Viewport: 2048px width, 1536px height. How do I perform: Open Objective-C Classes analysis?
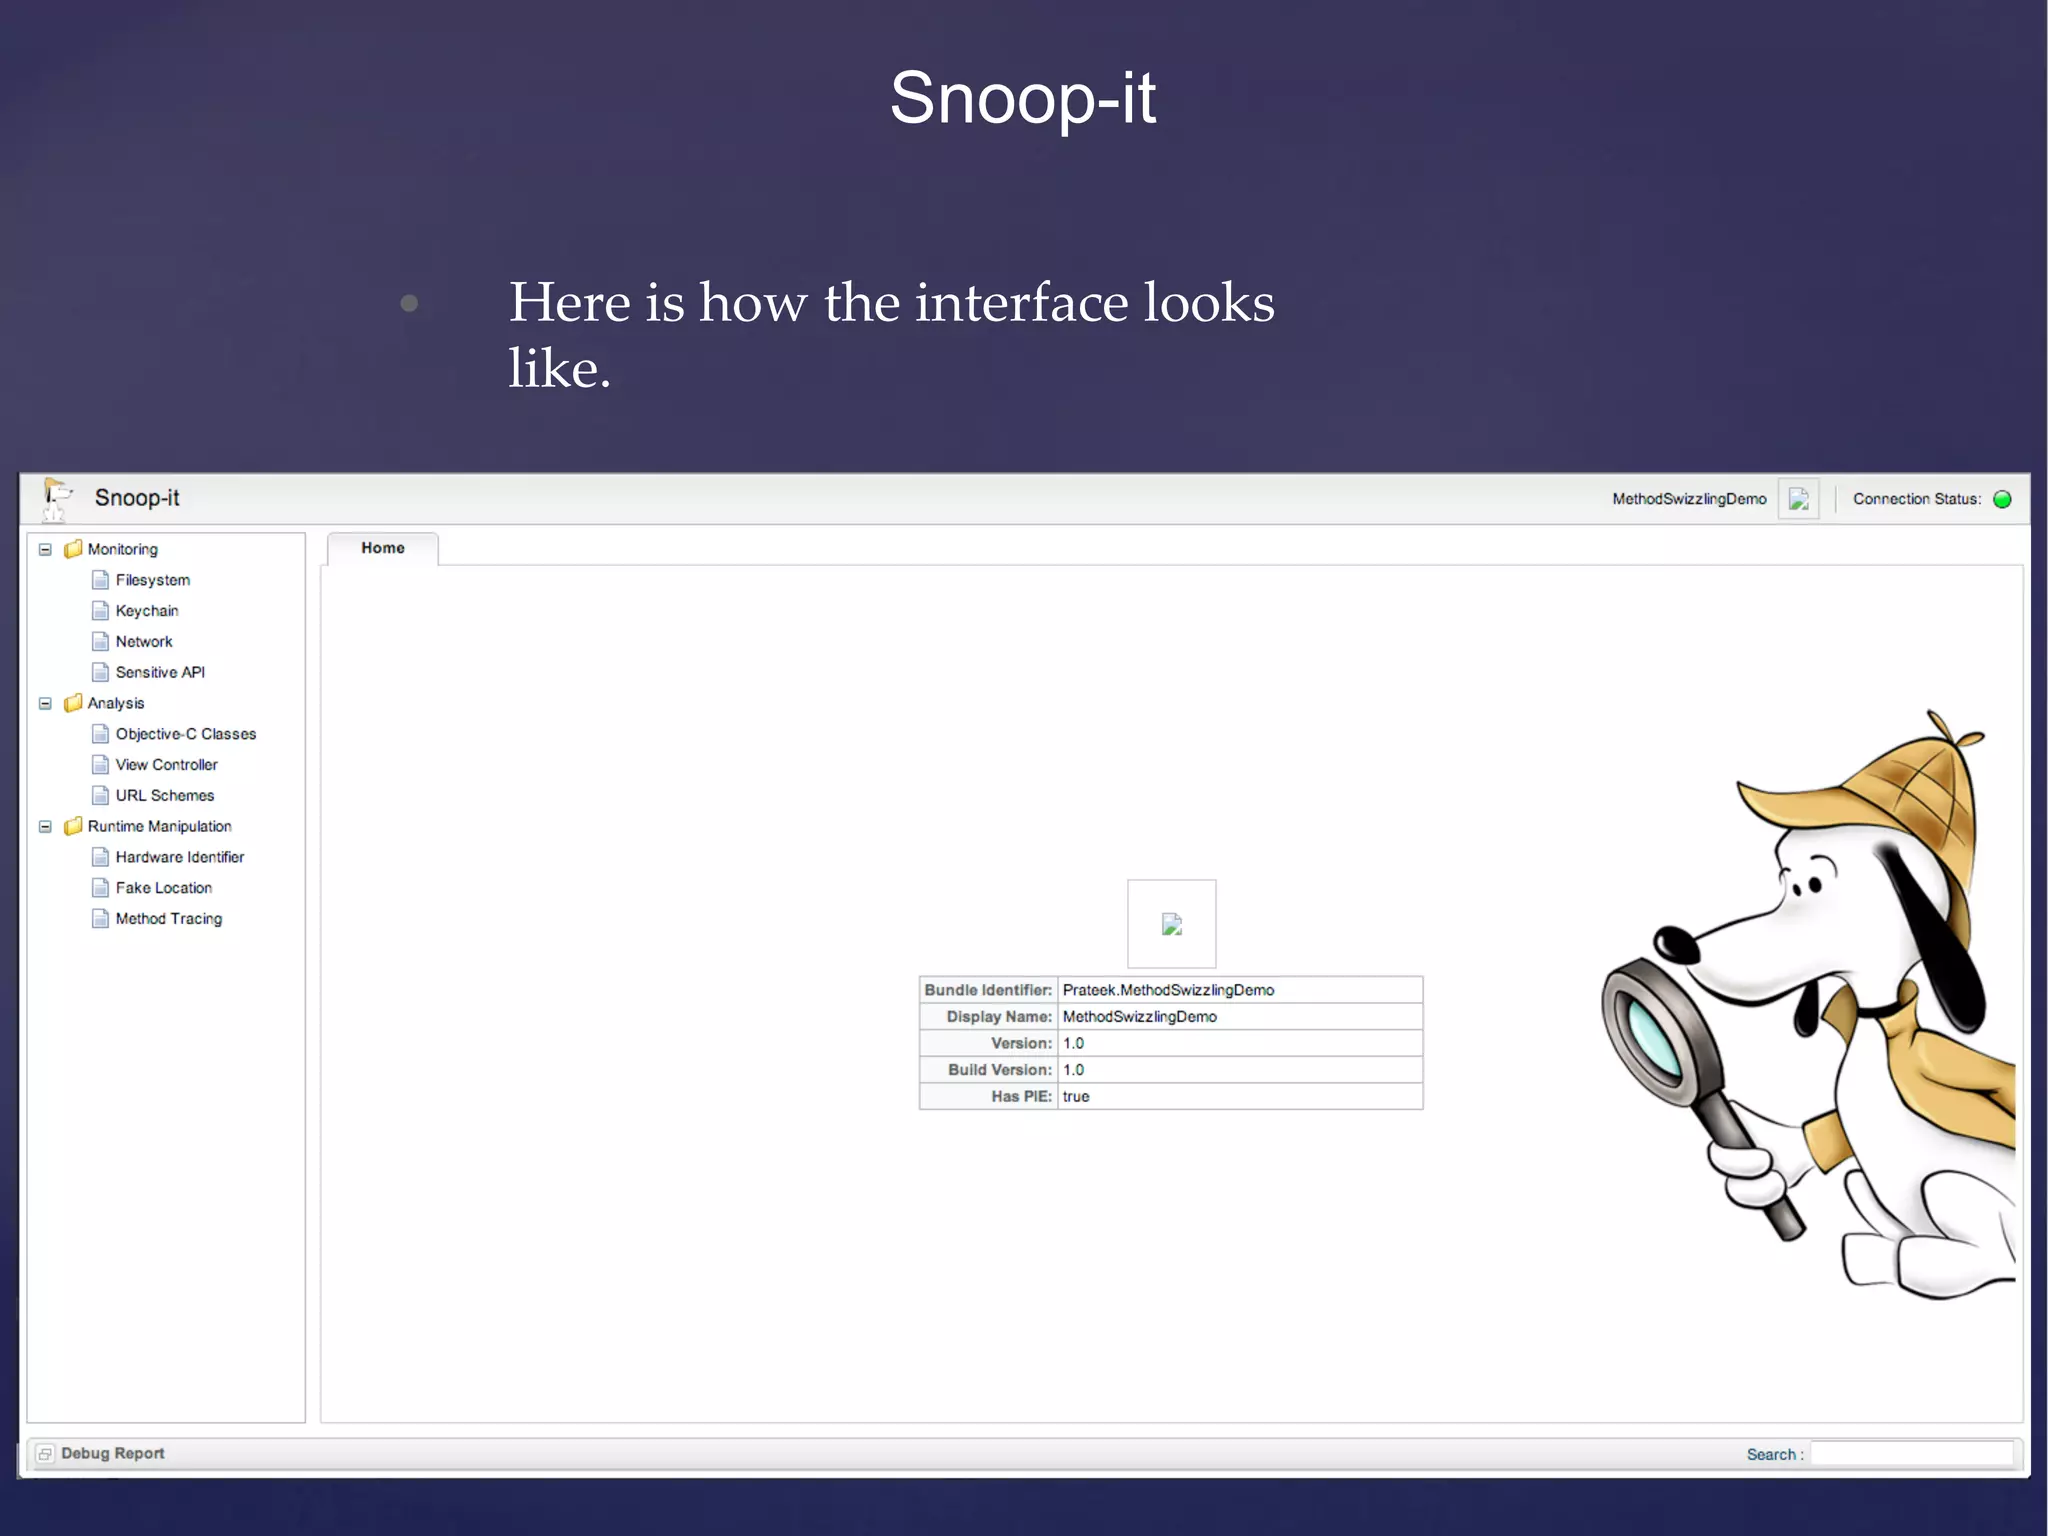(x=186, y=734)
